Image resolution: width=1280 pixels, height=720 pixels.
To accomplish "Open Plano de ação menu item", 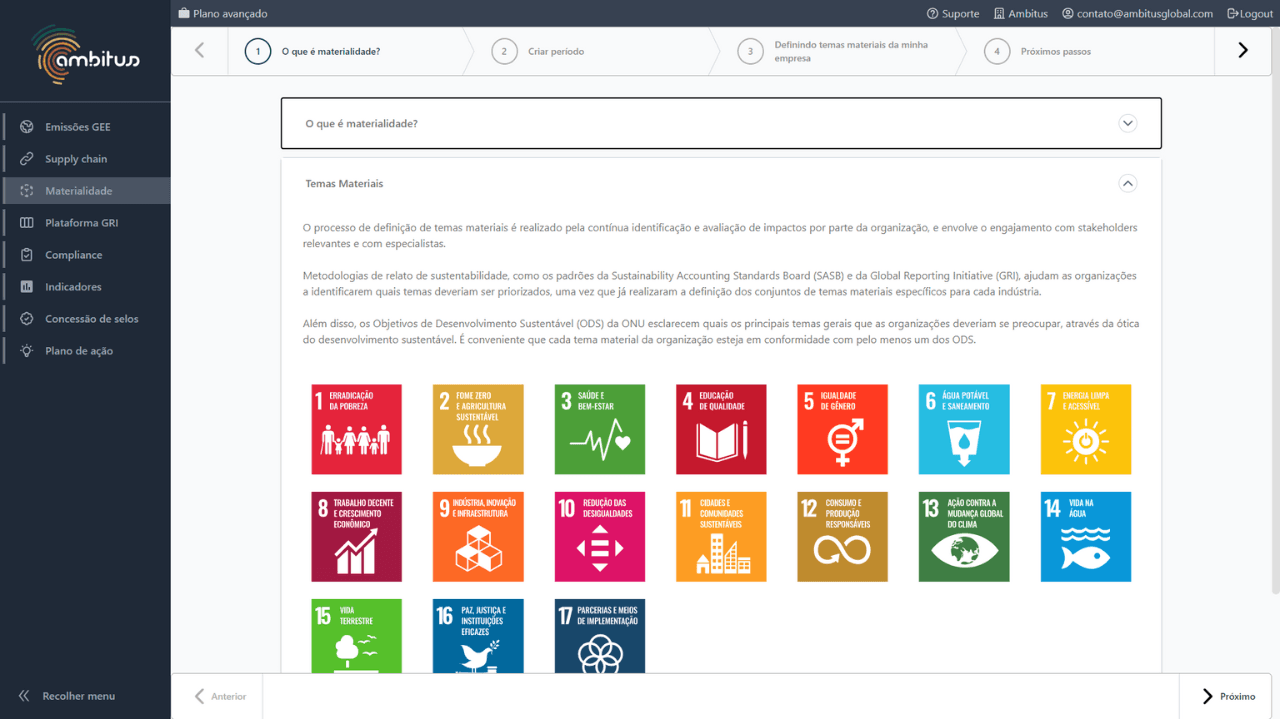I will [86, 351].
